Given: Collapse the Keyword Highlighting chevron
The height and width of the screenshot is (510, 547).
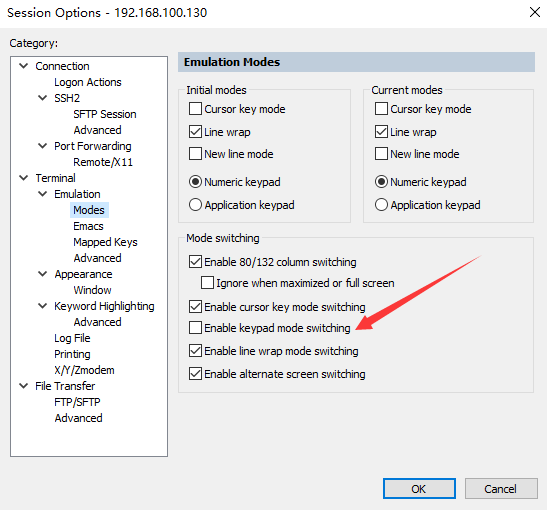Looking at the screenshot, I should coord(42,306).
